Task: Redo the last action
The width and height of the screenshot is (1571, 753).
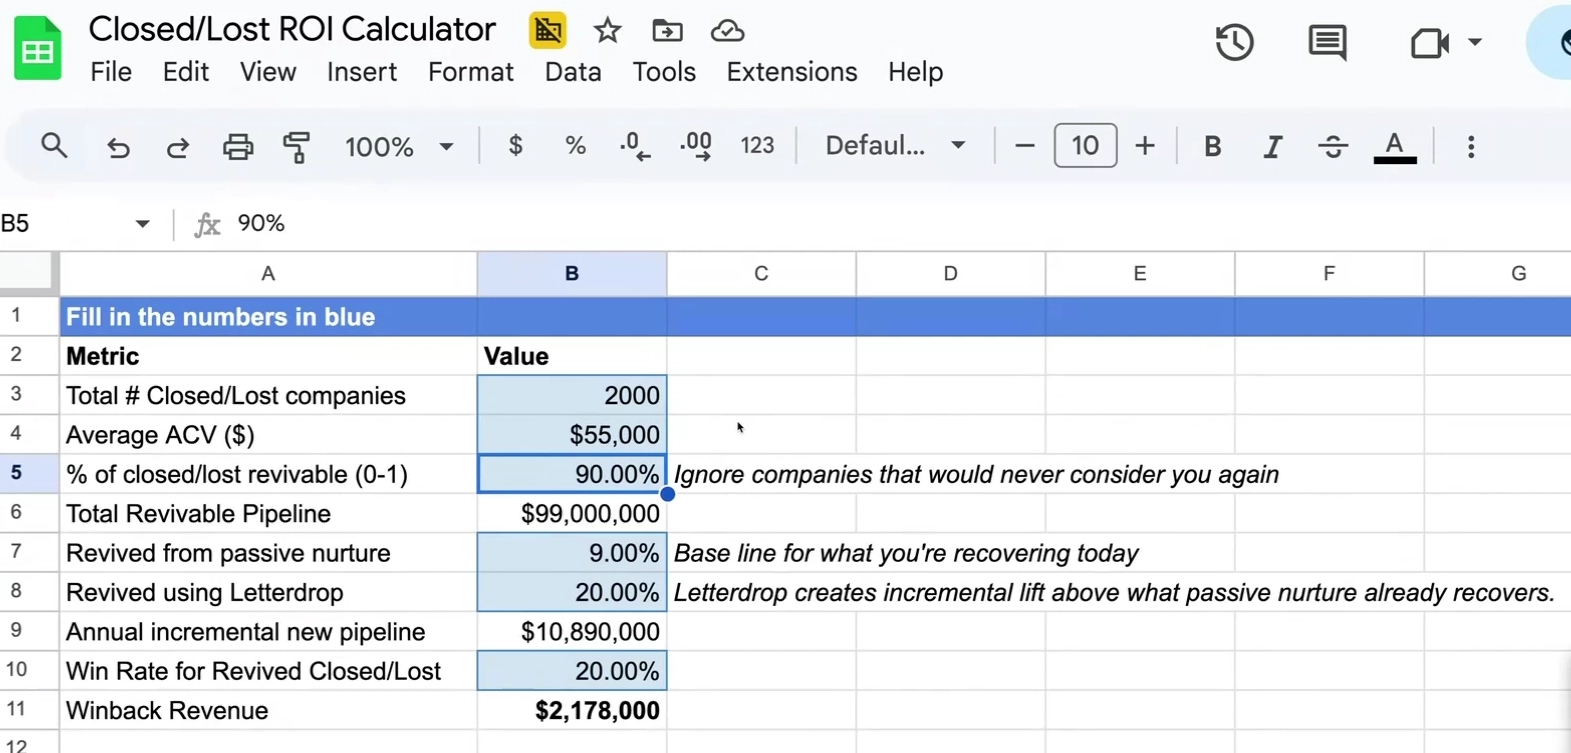Action: click(178, 147)
